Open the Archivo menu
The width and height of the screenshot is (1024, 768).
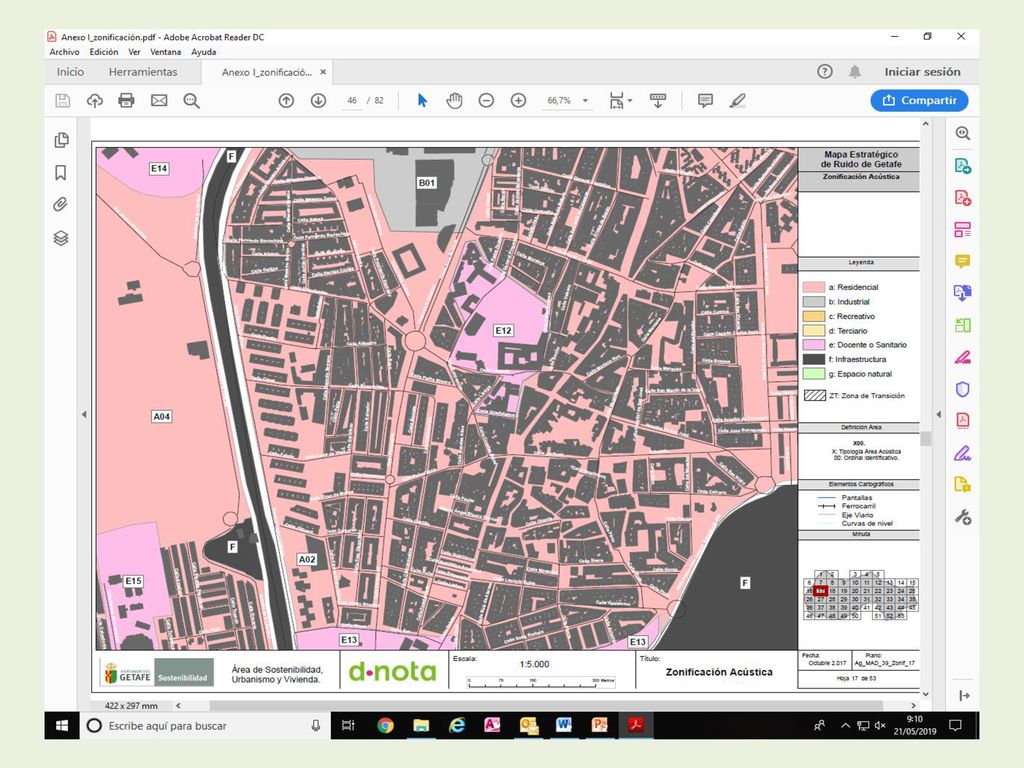(x=65, y=52)
